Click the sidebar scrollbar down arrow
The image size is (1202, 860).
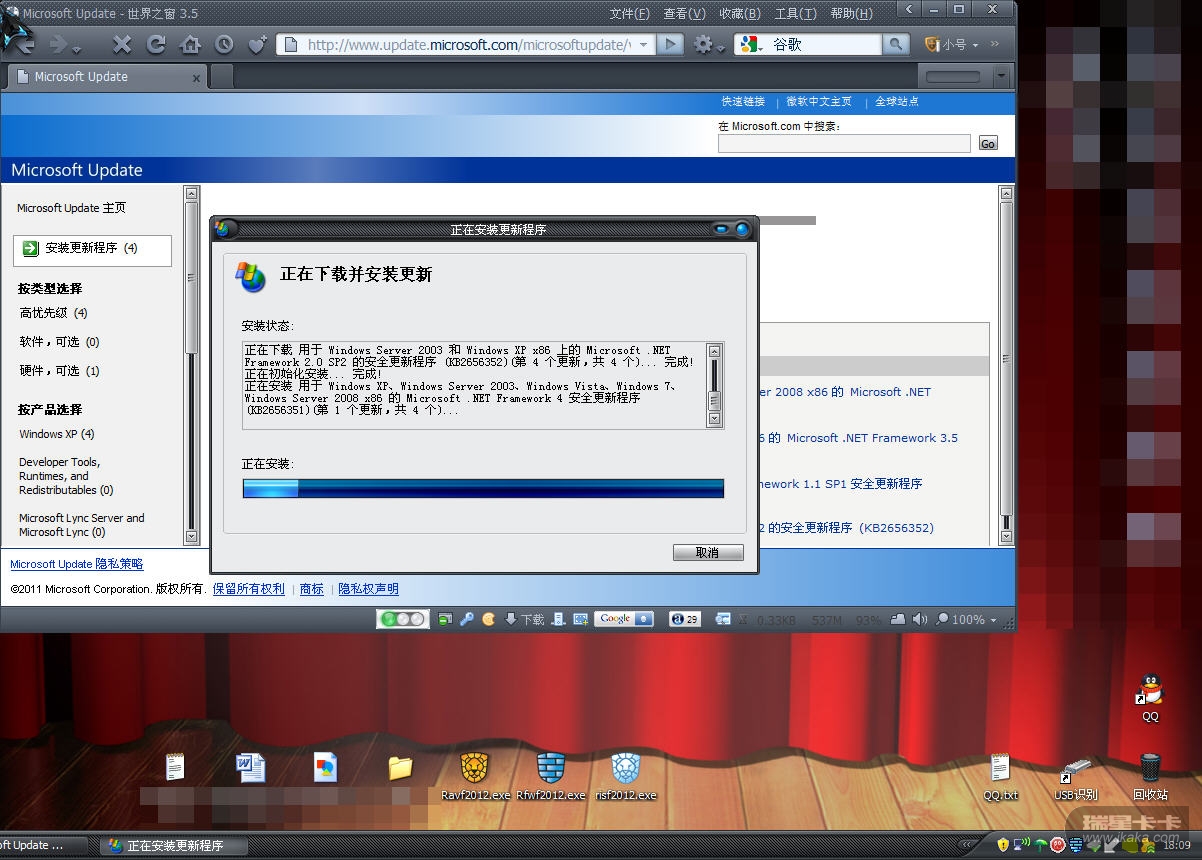point(192,538)
